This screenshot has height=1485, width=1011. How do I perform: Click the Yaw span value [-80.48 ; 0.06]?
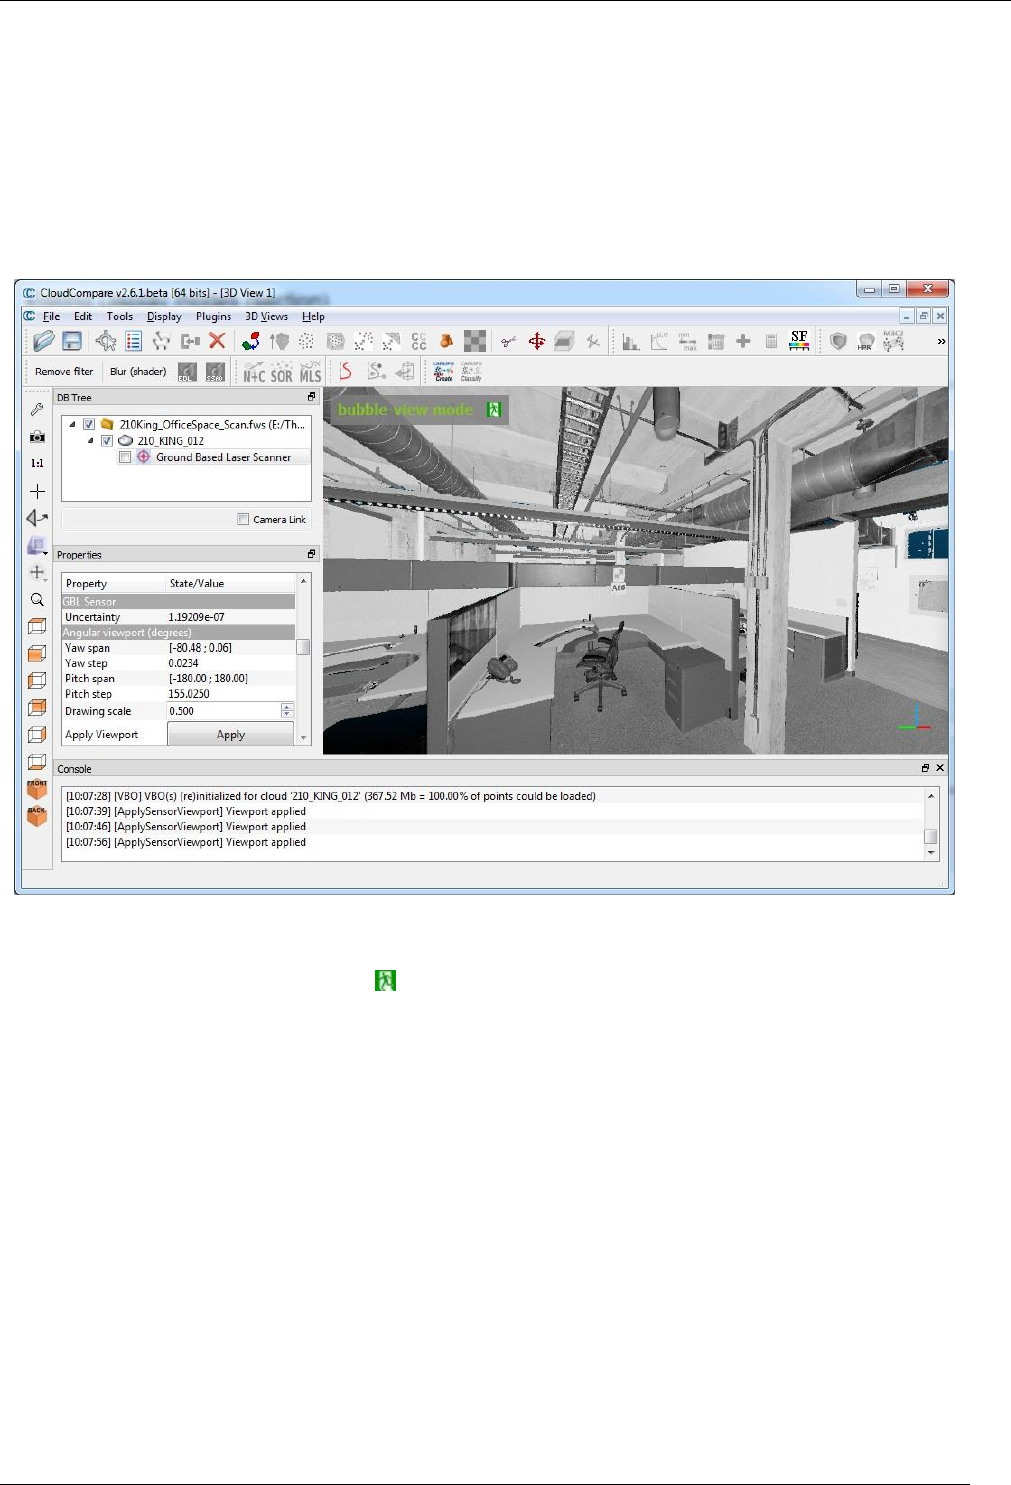[200, 648]
